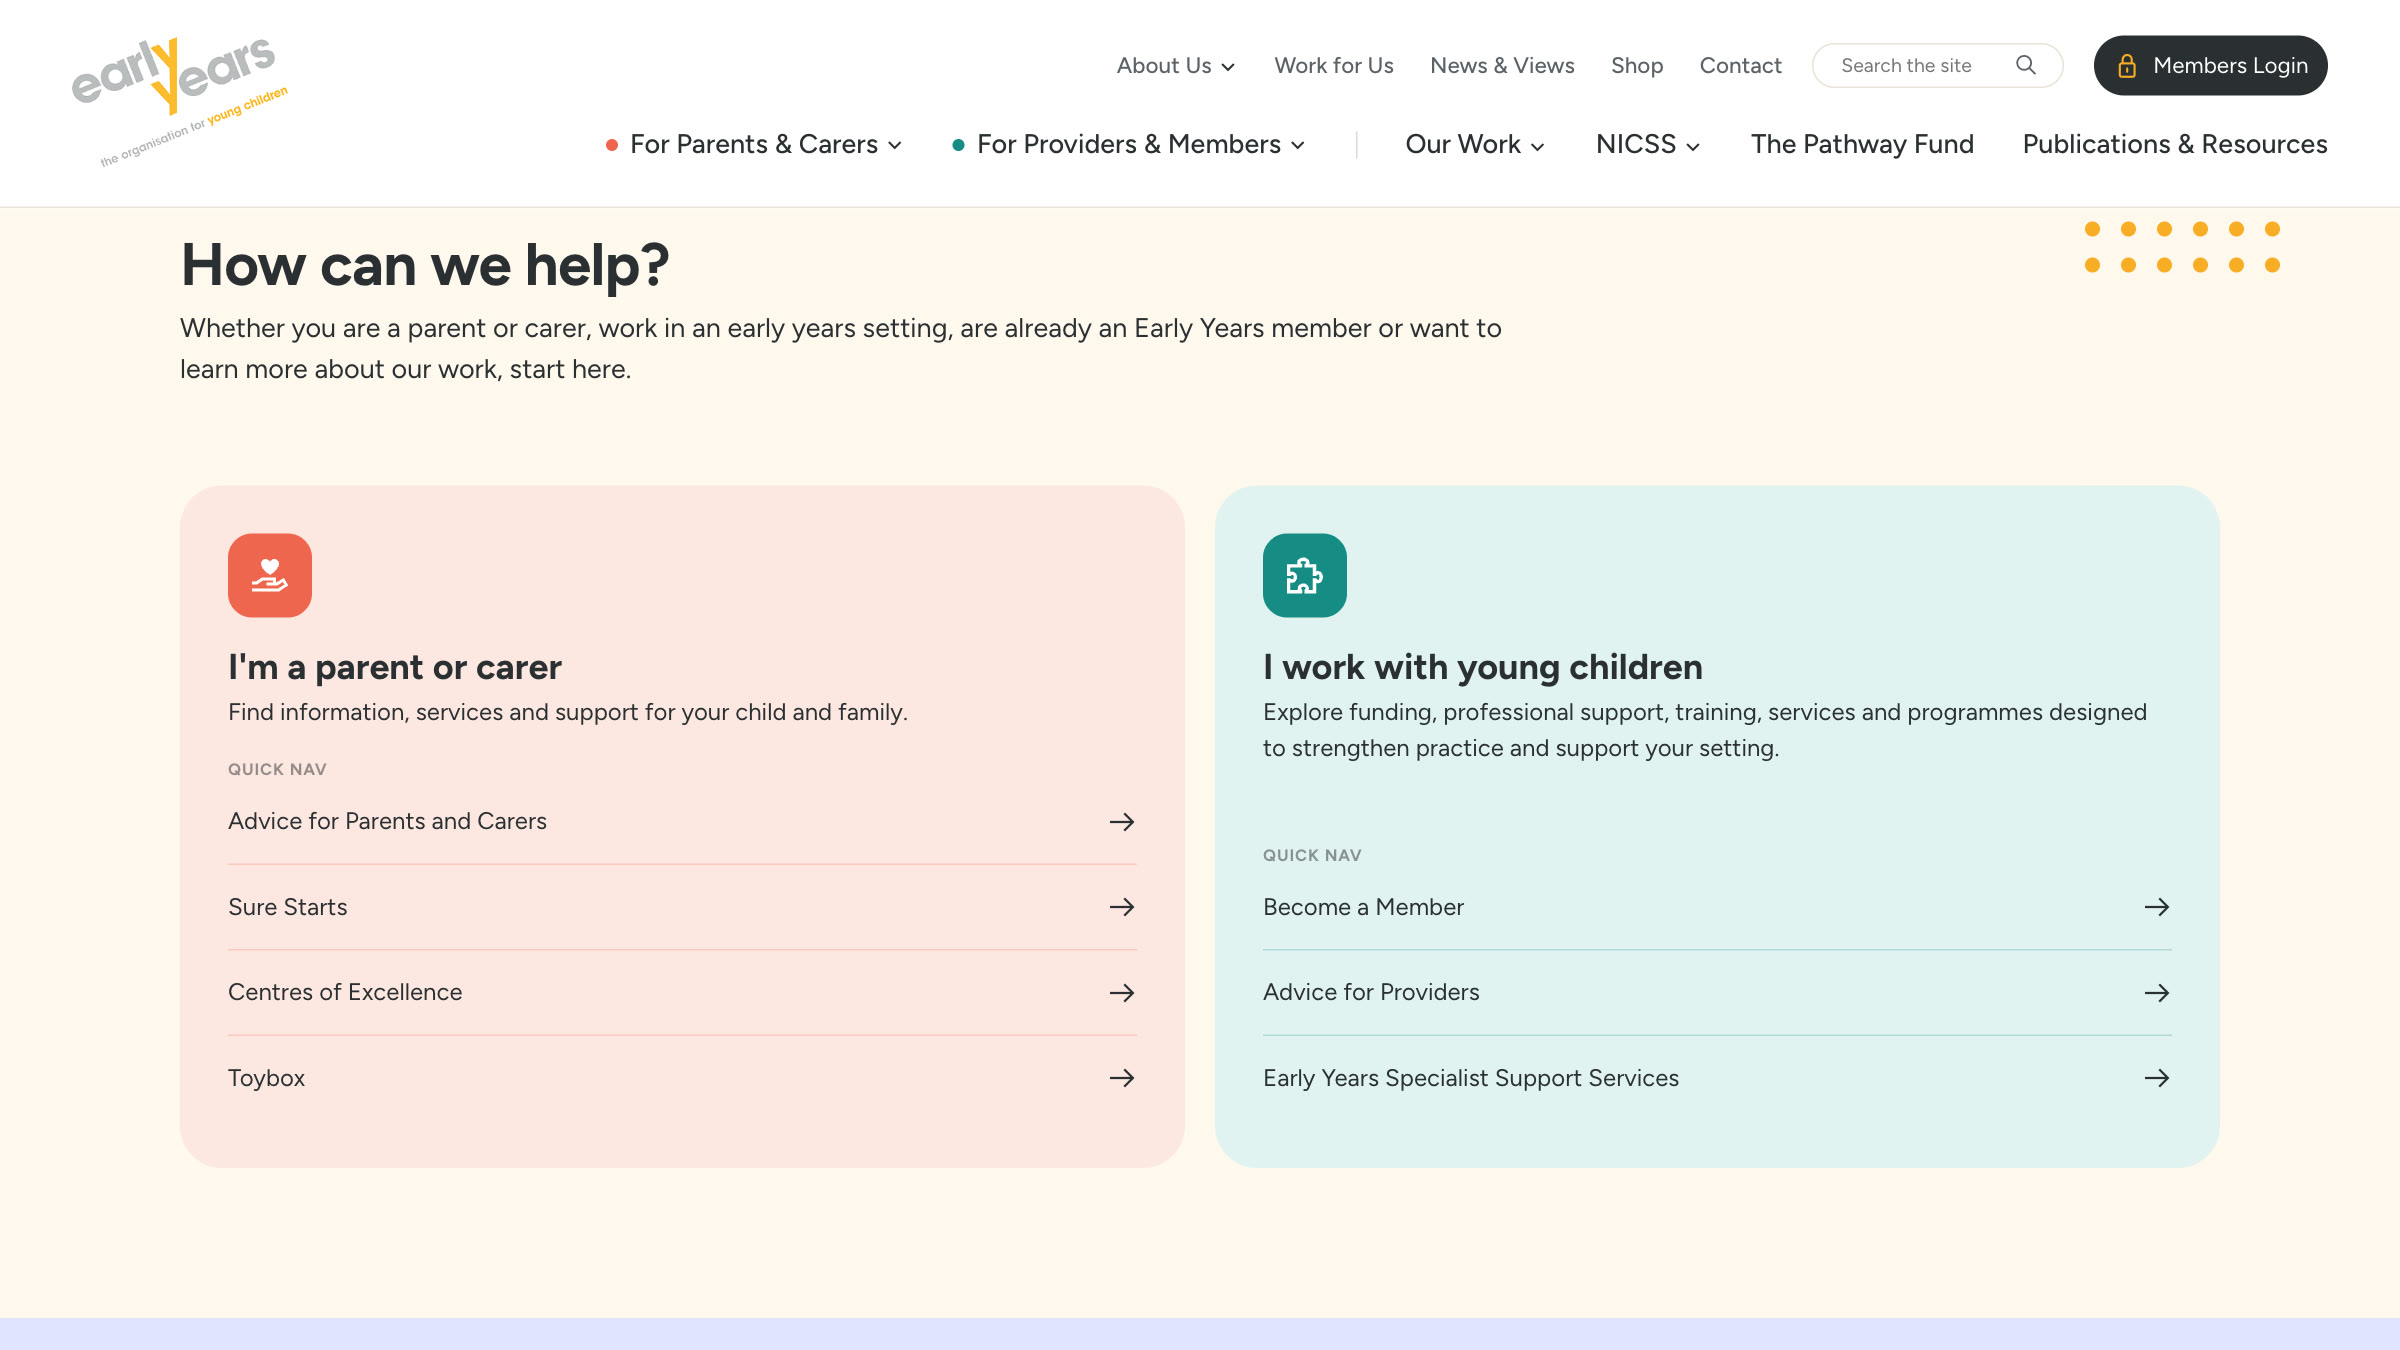Open the Centres of Excellence link
Image resolution: width=2400 pixels, height=1350 pixels.
click(x=345, y=993)
